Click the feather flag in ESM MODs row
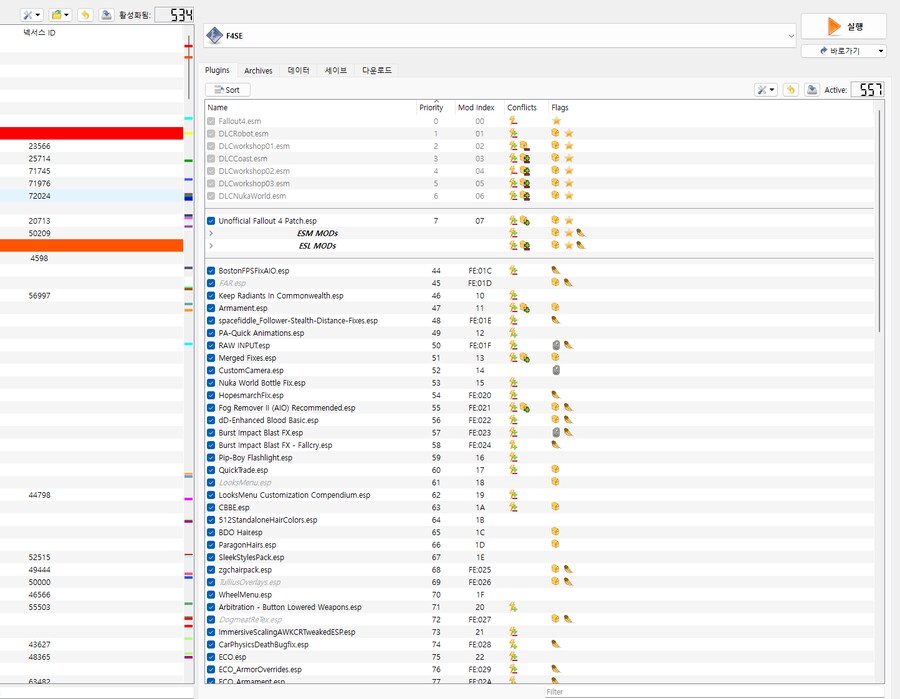The height and width of the screenshot is (699, 900). (x=581, y=233)
